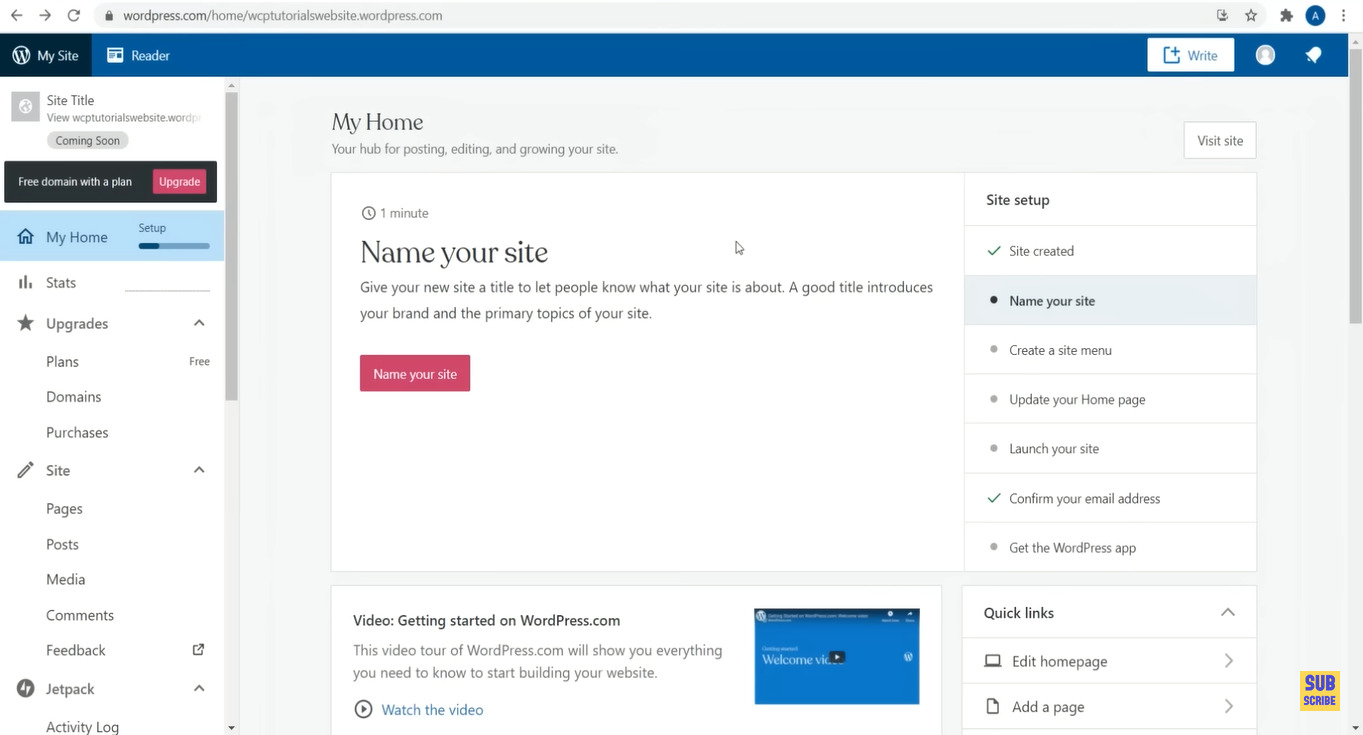Click the site globe icon beside Site Title
The width and height of the screenshot is (1363, 735).
(x=25, y=107)
